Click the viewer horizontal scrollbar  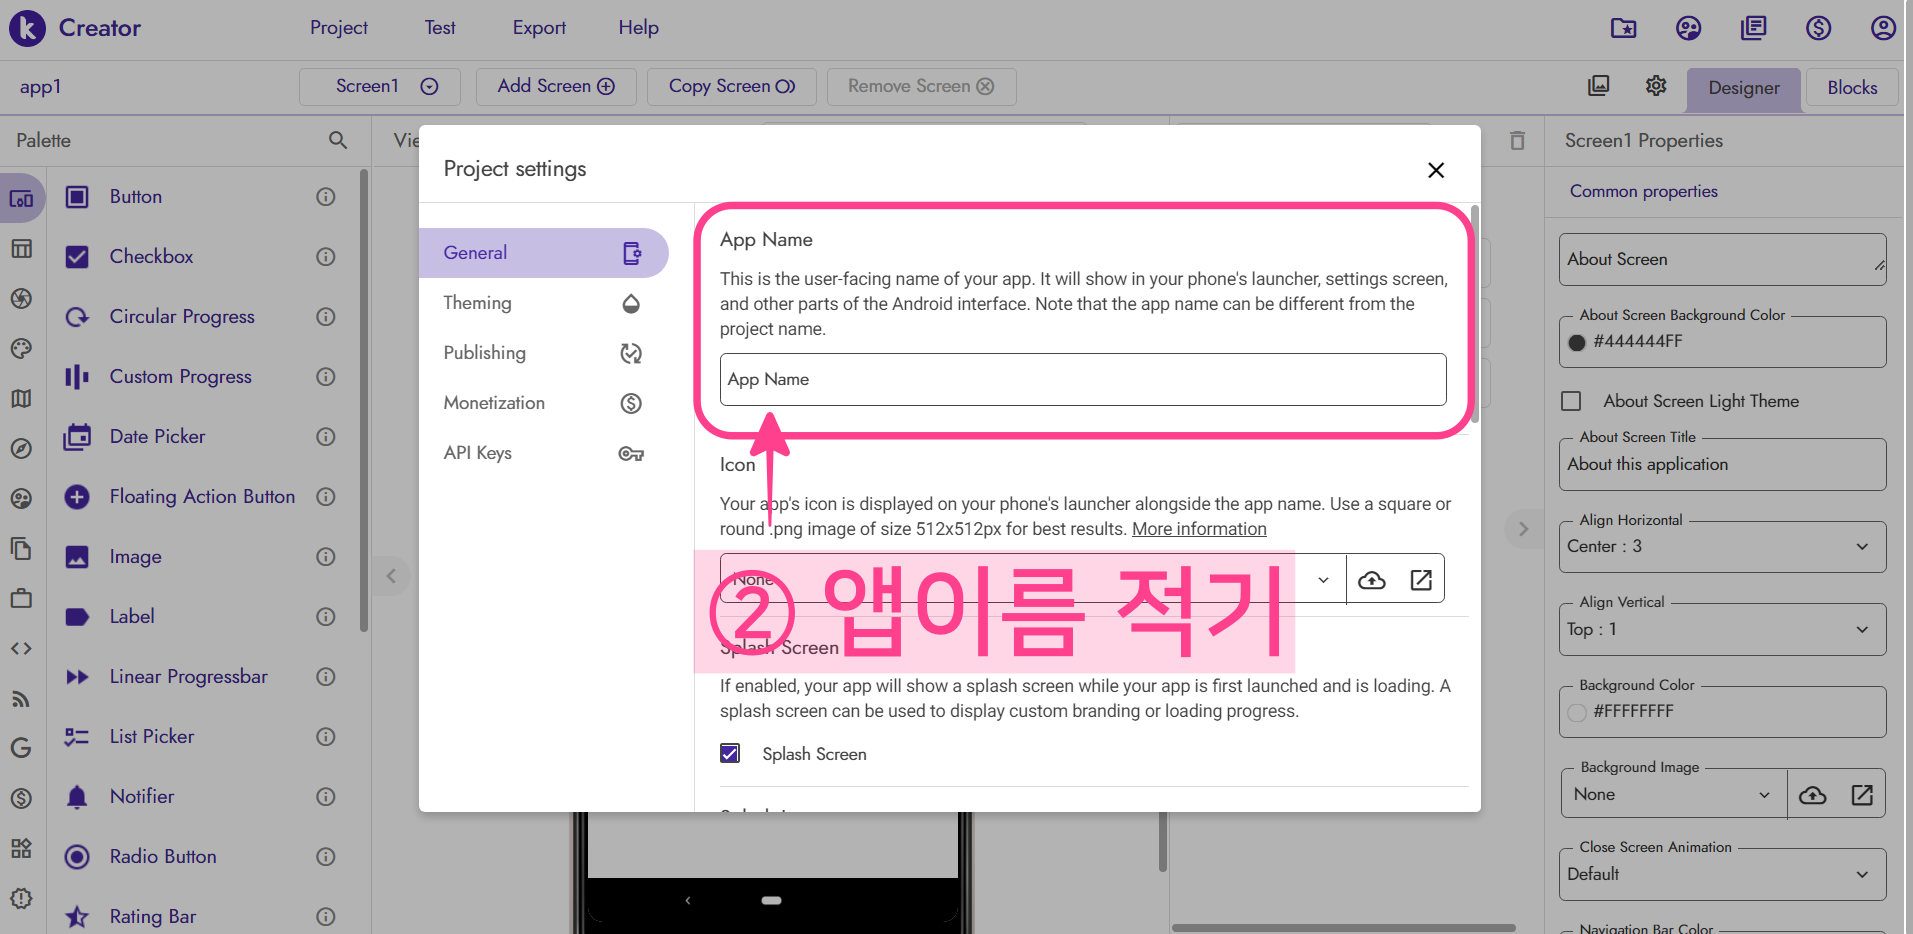click(x=1343, y=928)
